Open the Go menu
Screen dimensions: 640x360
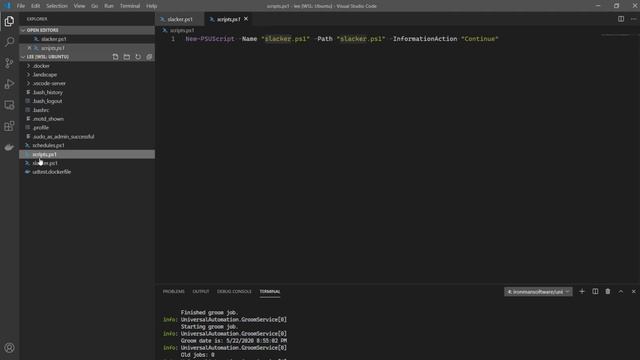coord(94,6)
